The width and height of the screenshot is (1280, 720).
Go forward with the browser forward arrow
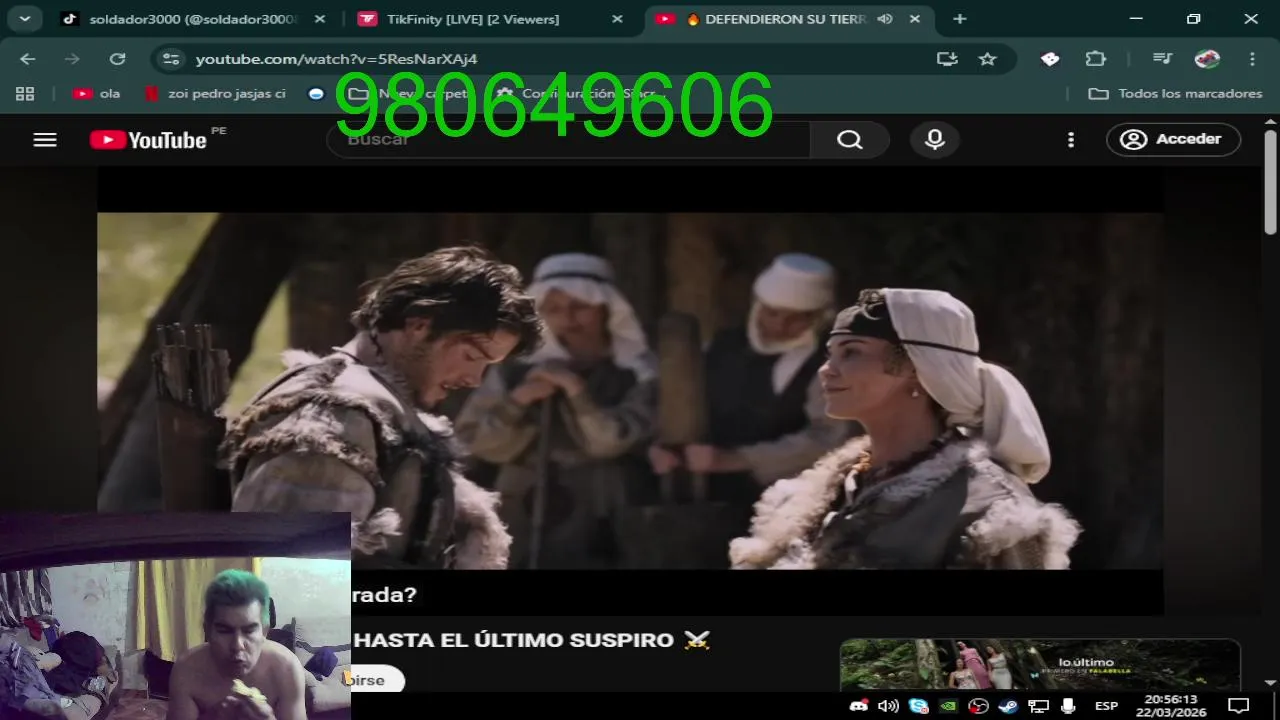tap(72, 59)
